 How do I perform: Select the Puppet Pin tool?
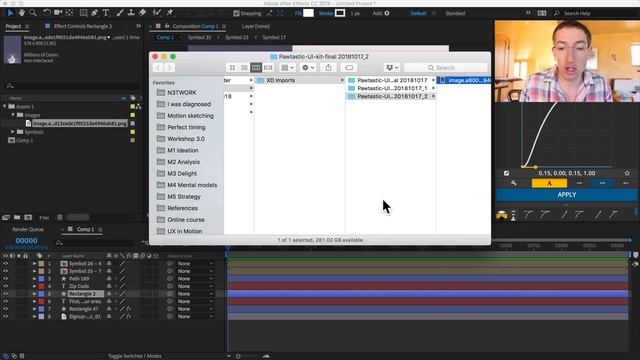coord(170,13)
